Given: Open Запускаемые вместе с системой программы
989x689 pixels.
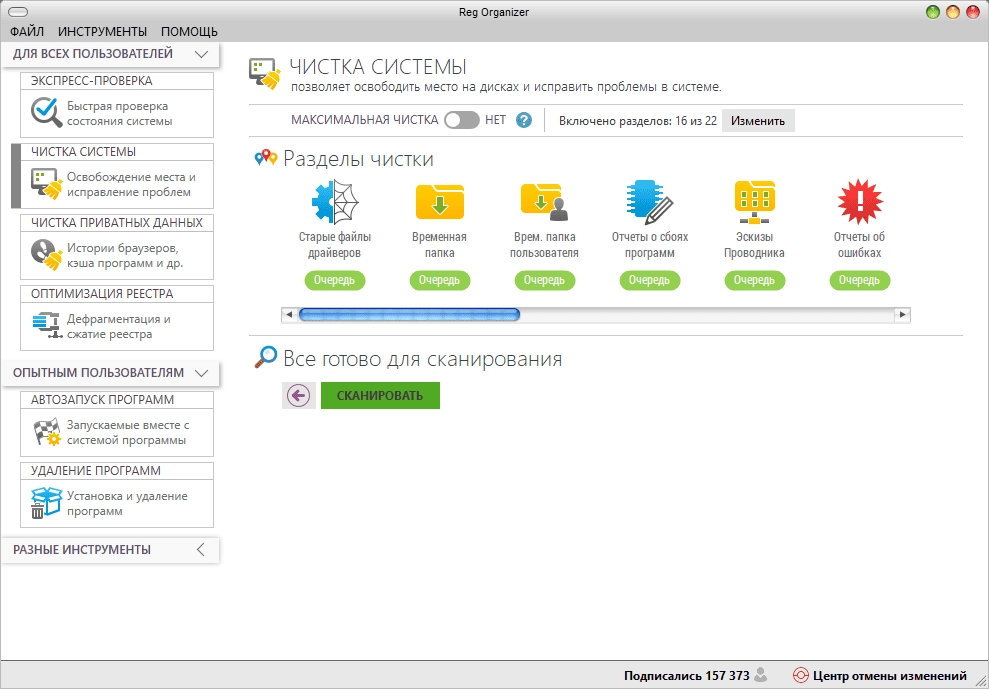Looking at the screenshot, I should click(128, 432).
